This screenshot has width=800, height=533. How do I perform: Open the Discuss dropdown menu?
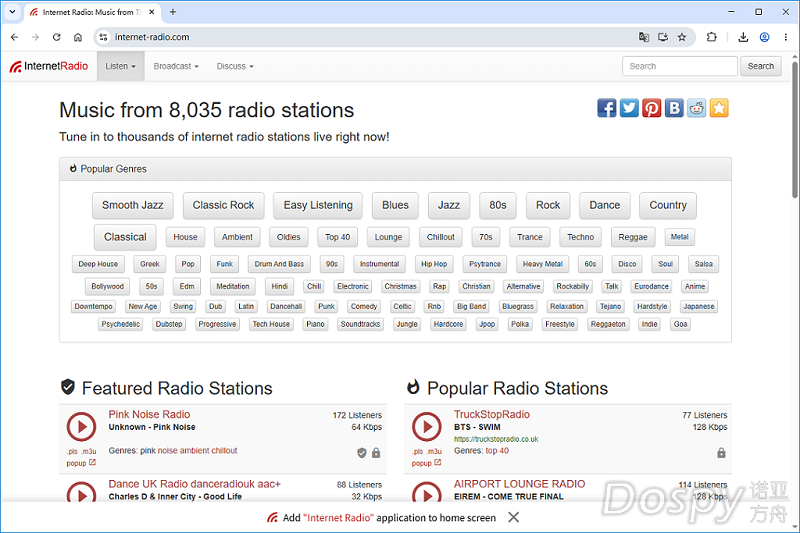coord(235,66)
